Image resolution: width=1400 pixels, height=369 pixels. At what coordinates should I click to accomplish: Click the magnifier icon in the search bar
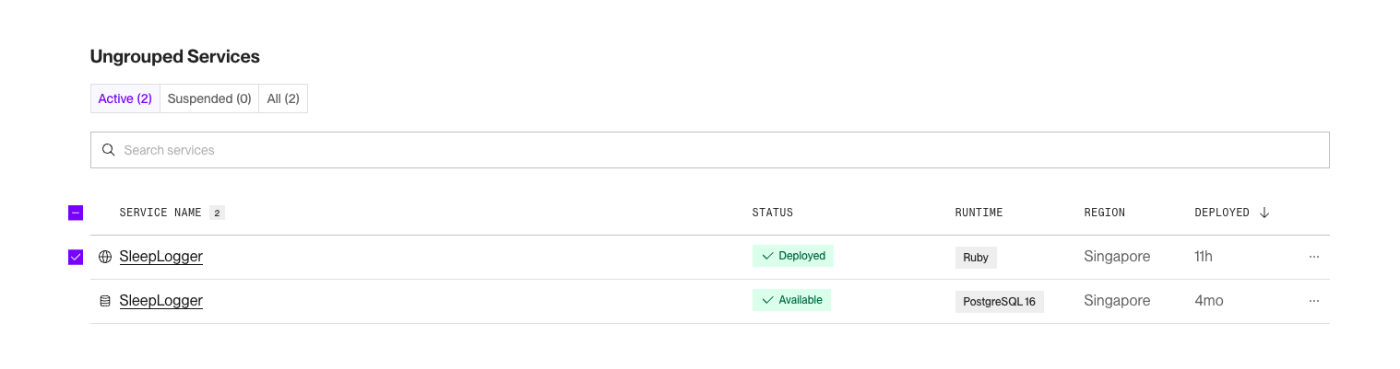pos(108,150)
